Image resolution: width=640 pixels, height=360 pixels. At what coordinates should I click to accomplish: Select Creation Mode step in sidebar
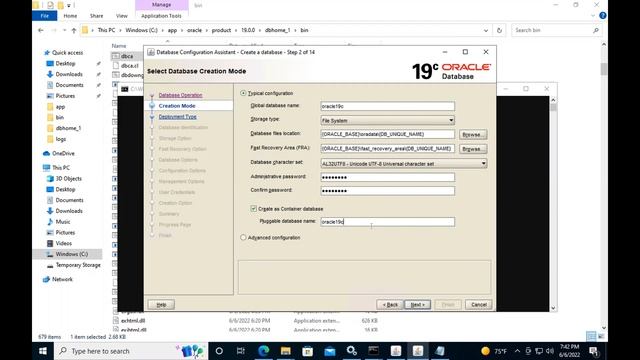[177, 106]
